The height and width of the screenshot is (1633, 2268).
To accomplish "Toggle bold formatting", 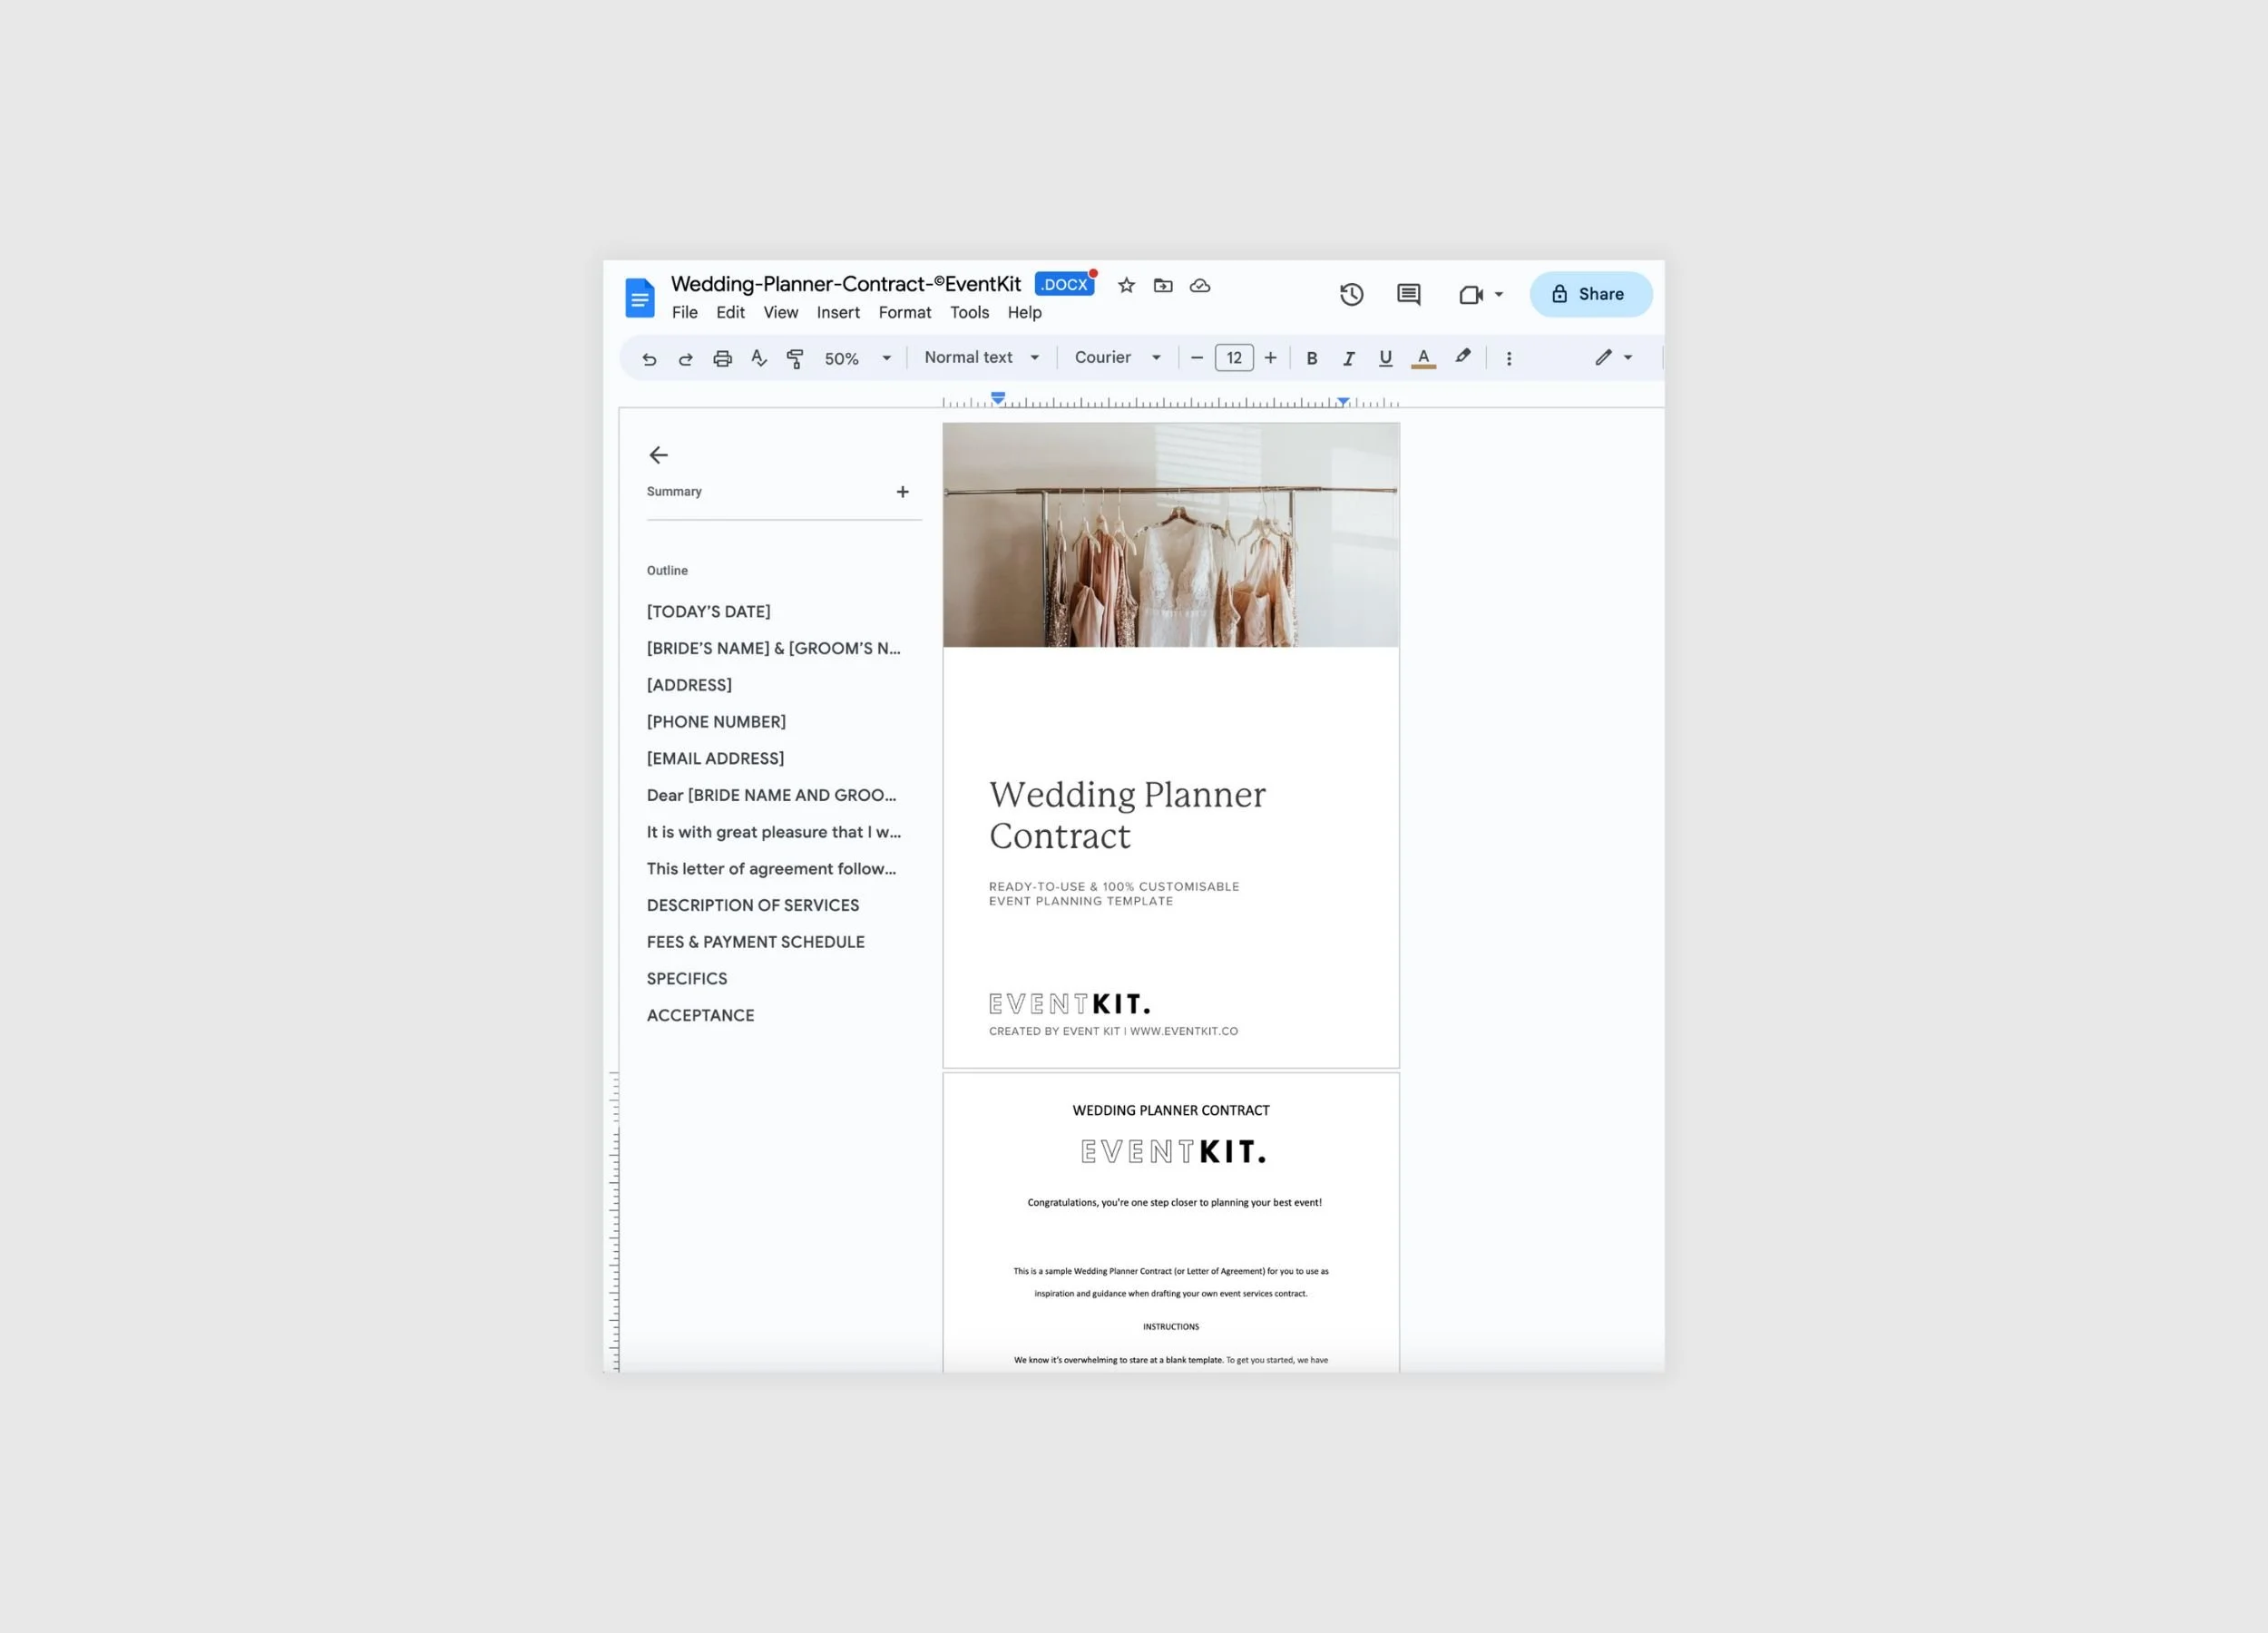I will tap(1311, 357).
